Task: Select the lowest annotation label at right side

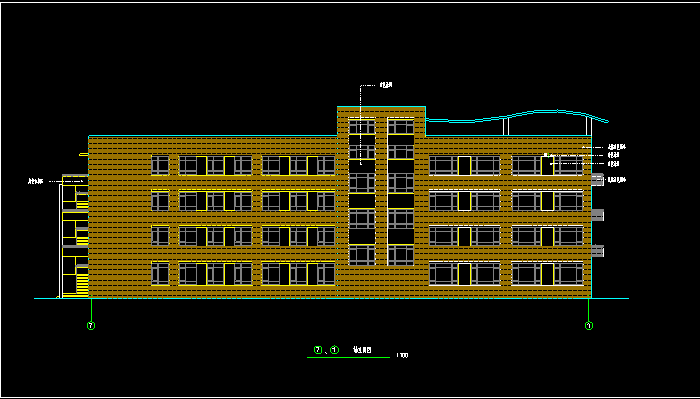Action: [x=617, y=180]
